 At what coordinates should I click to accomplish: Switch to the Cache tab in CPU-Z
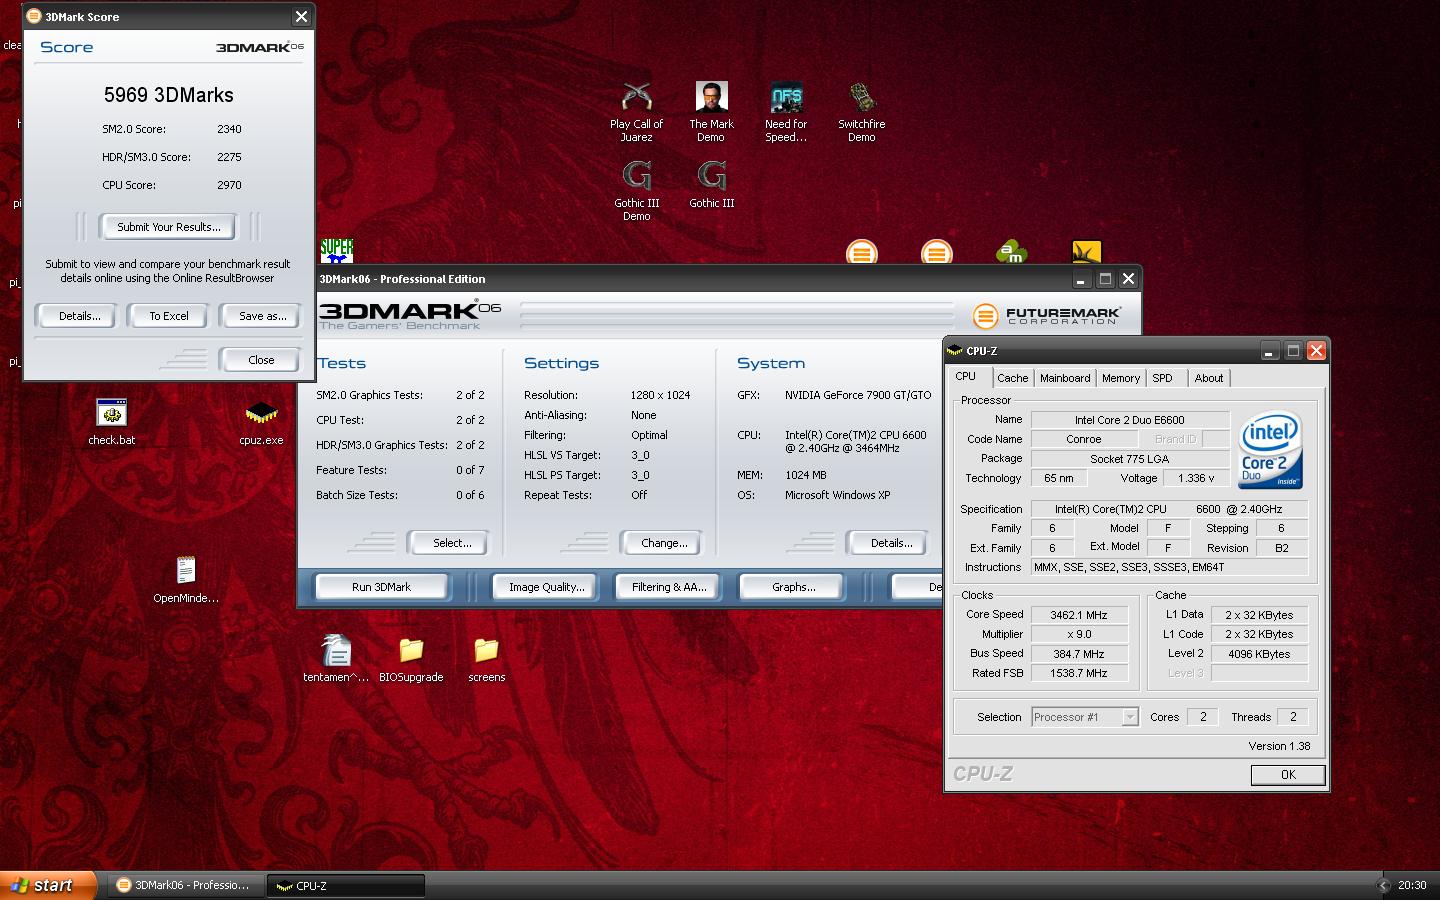coord(1012,378)
